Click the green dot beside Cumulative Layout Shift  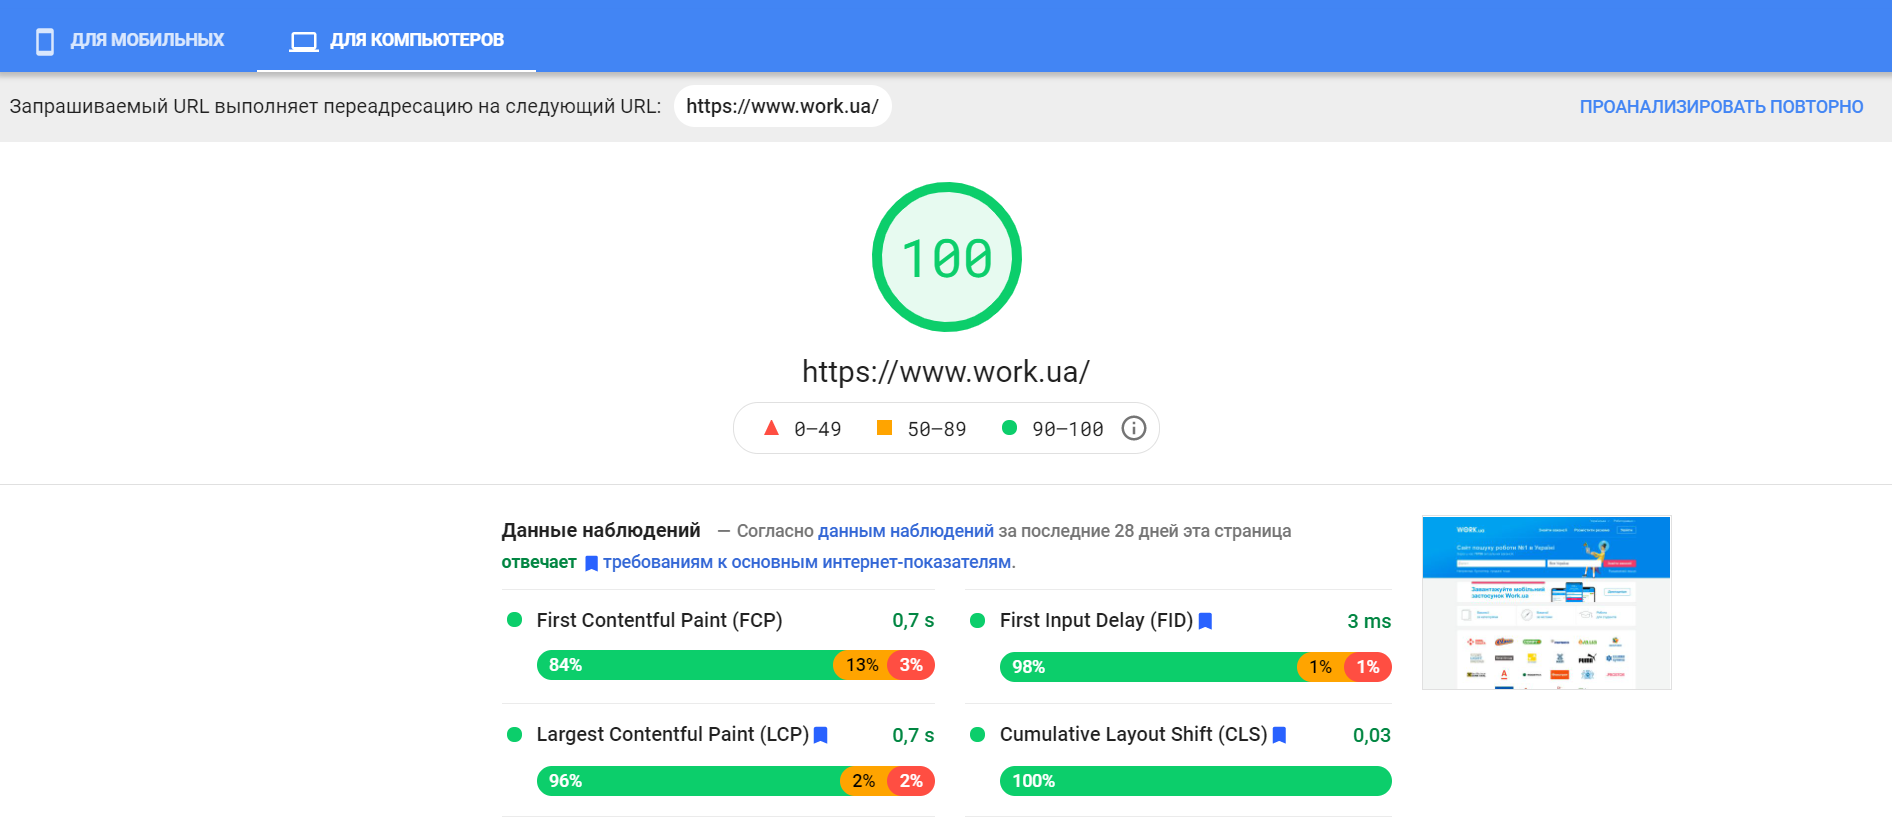pos(978,735)
